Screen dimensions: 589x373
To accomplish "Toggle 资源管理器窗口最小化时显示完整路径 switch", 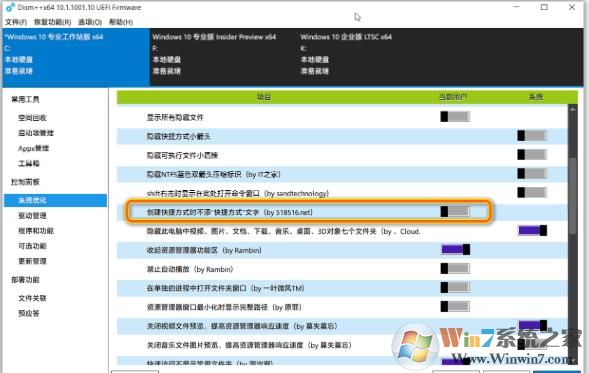I will 455,306.
